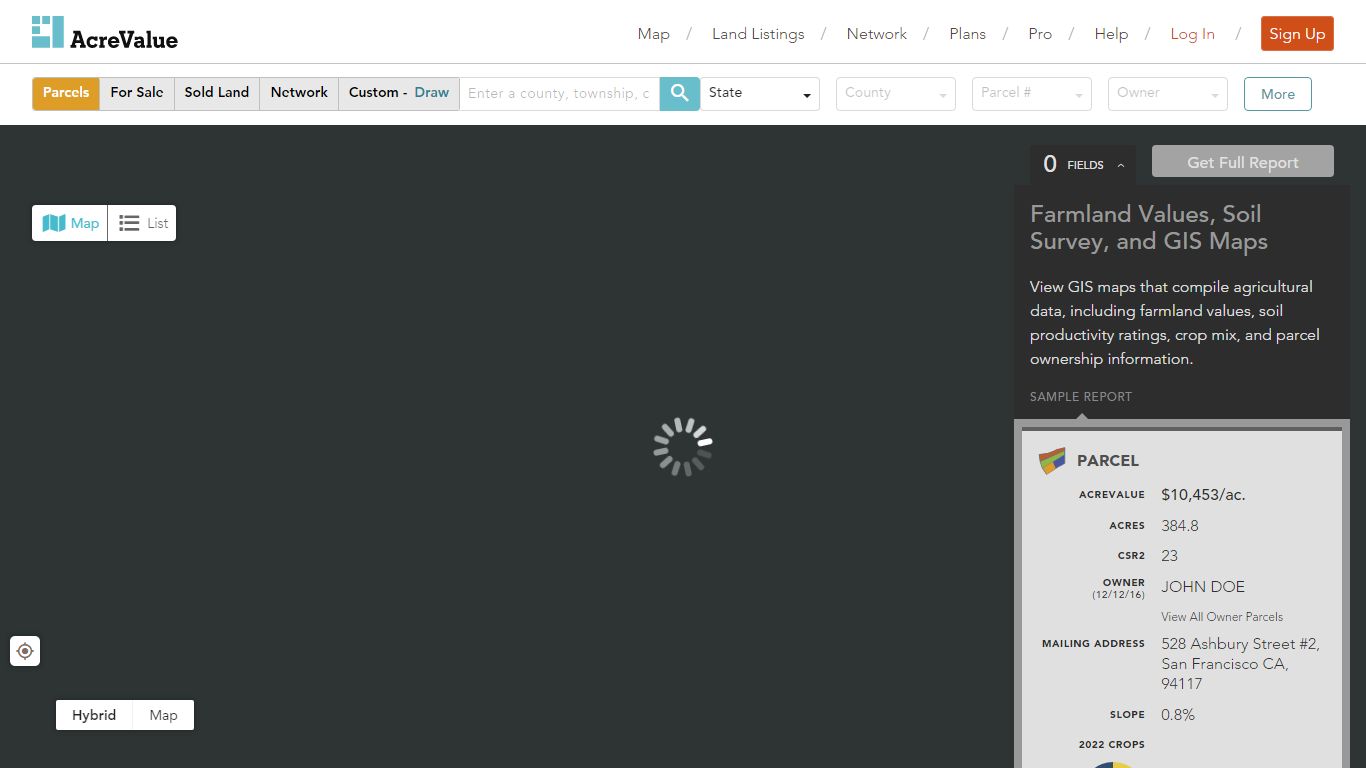The height and width of the screenshot is (768, 1366).
Task: Select plain Map basemap
Action: click(163, 715)
